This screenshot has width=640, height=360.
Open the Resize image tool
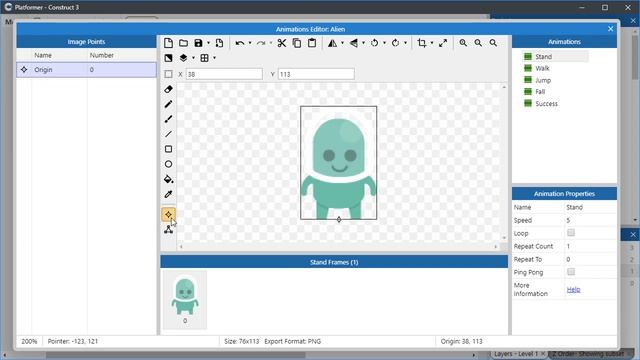(x=443, y=43)
